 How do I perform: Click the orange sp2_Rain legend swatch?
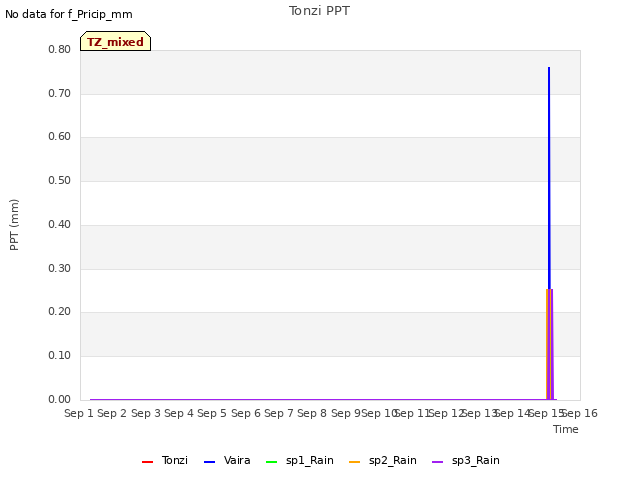[x=355, y=462]
